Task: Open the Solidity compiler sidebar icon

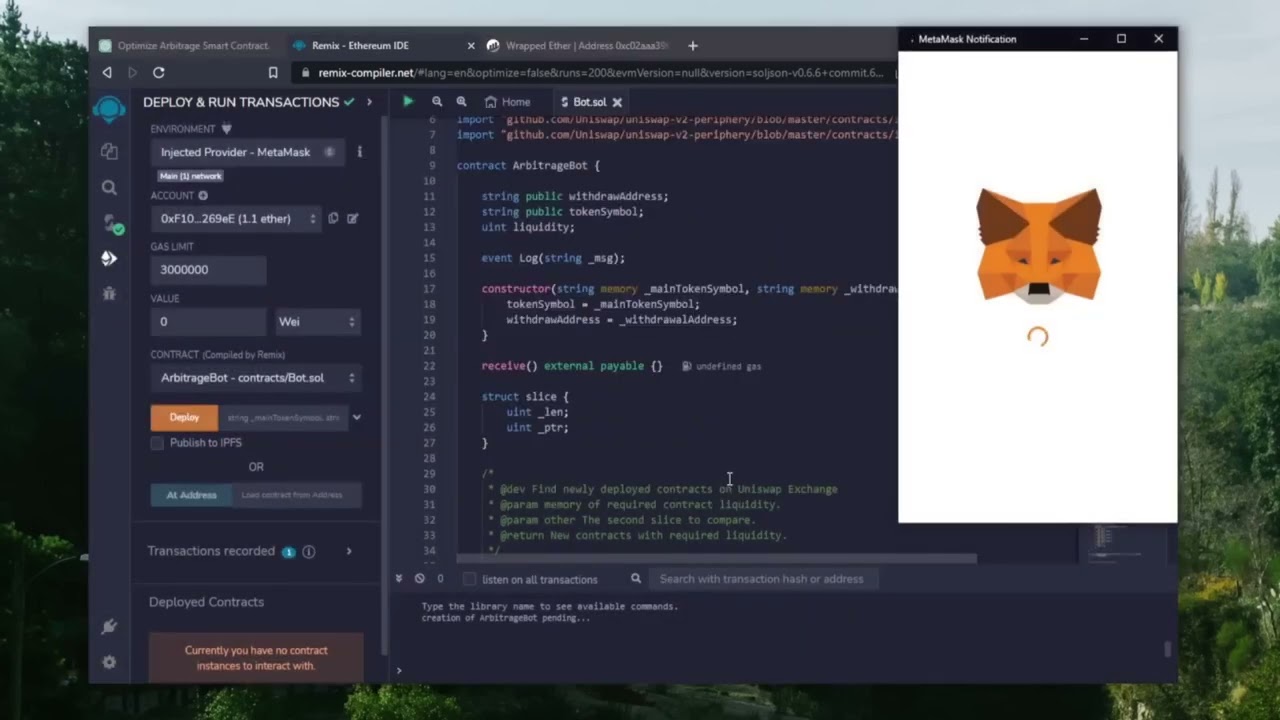Action: pyautogui.click(x=111, y=223)
